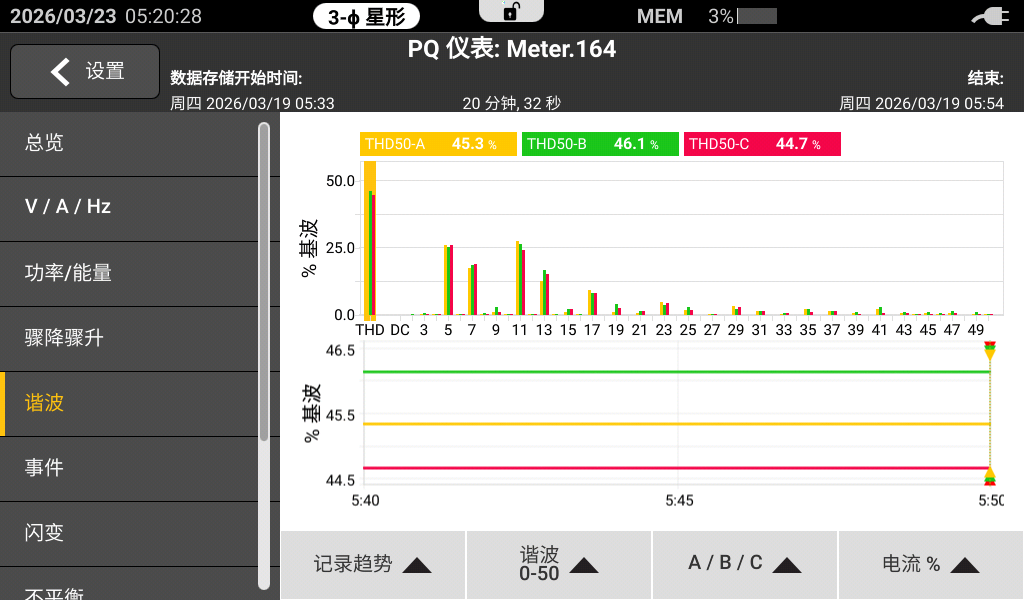
Task: Click the top trend cursor marker
Action: 990,349
